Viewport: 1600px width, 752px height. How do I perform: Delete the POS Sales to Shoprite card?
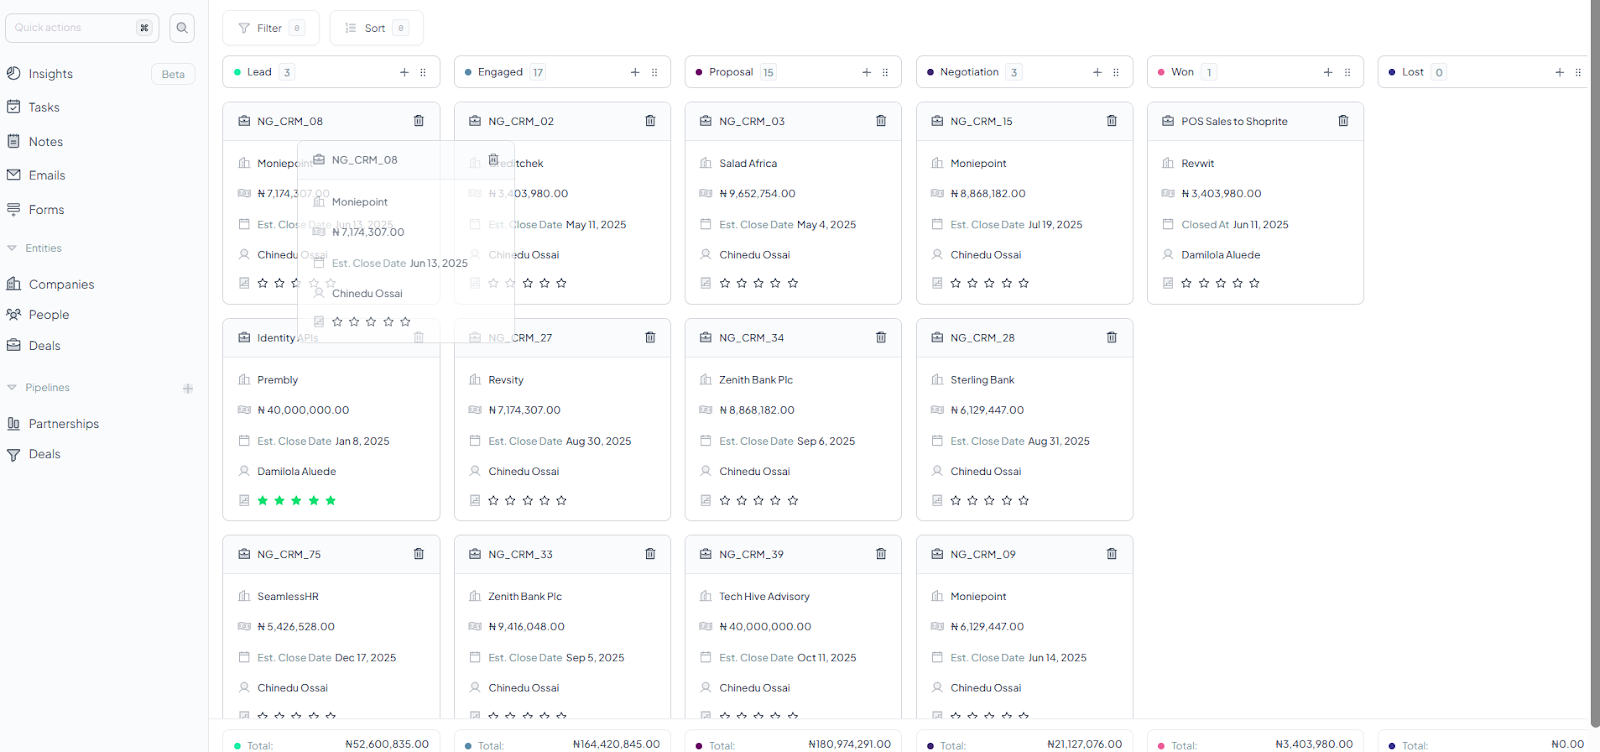[1343, 121]
